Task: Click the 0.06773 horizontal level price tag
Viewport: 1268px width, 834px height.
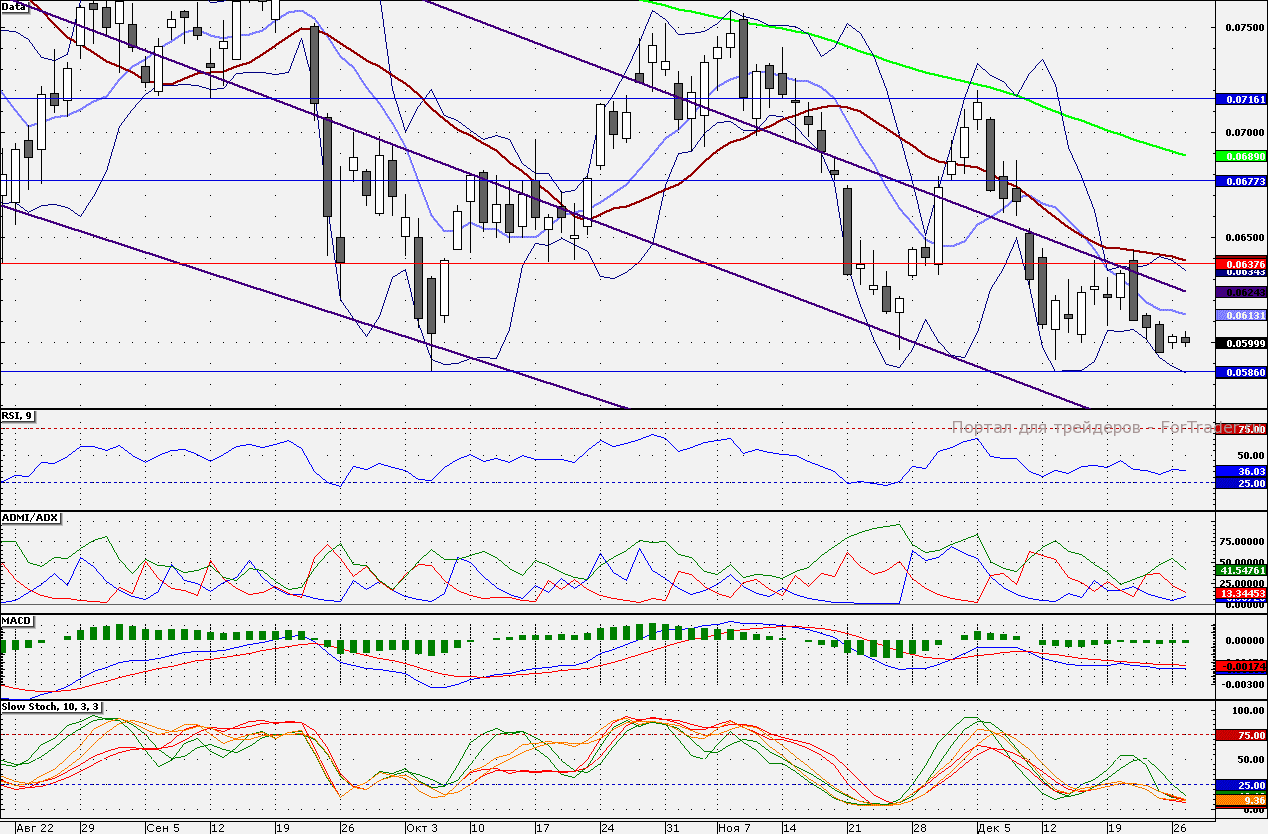Action: (x=1241, y=181)
